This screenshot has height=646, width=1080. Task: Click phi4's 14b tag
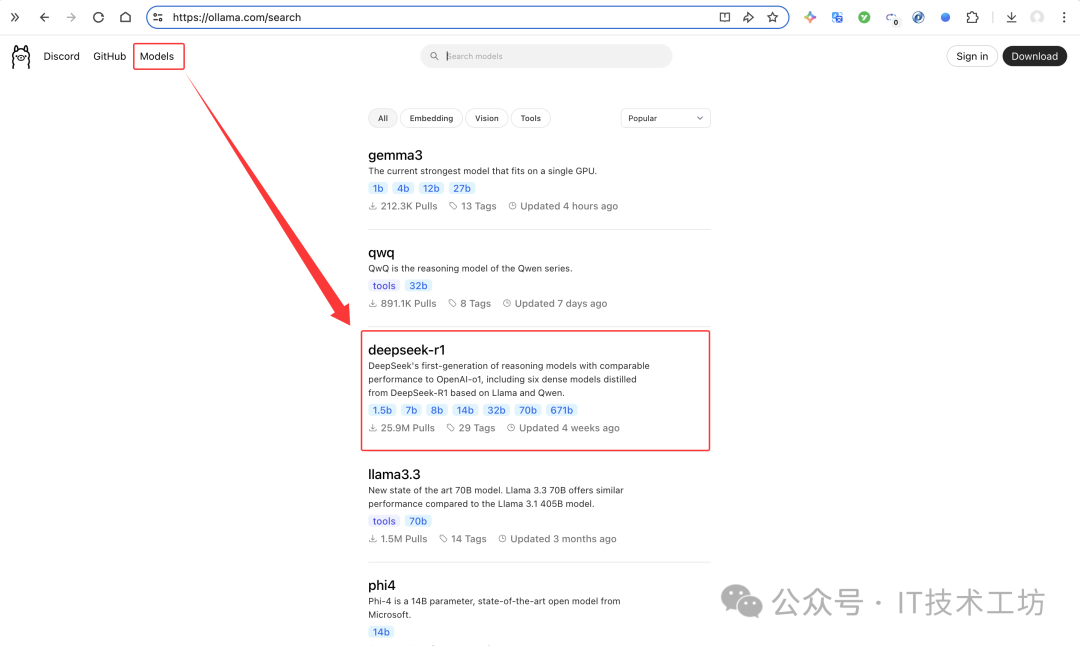pyautogui.click(x=381, y=632)
